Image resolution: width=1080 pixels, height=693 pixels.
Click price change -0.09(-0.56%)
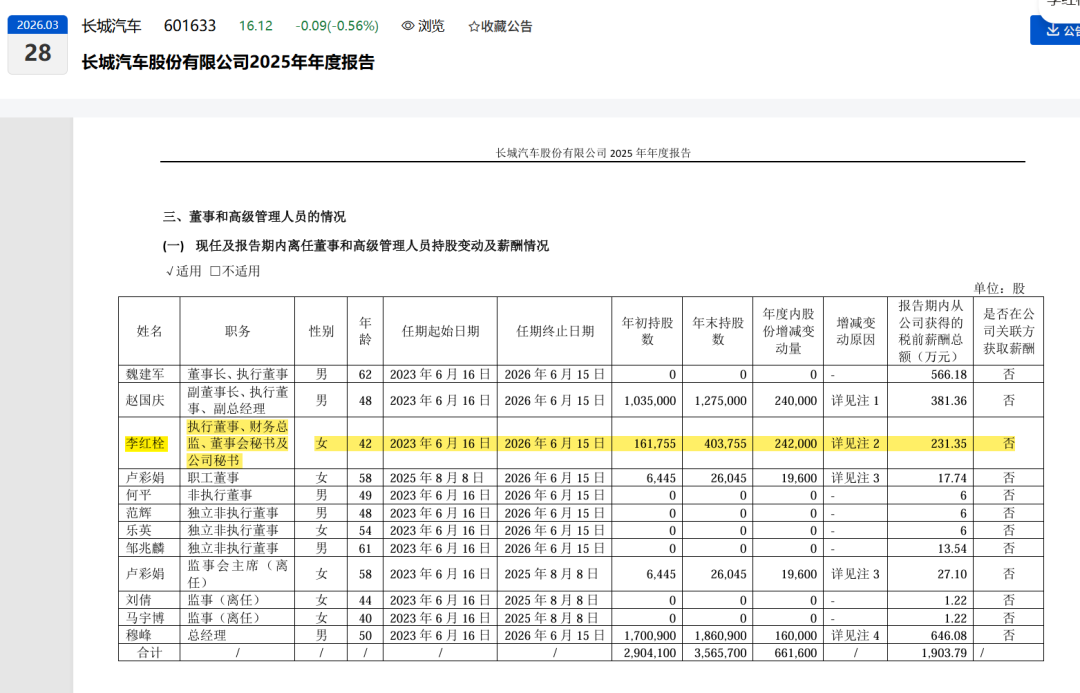tap(337, 26)
